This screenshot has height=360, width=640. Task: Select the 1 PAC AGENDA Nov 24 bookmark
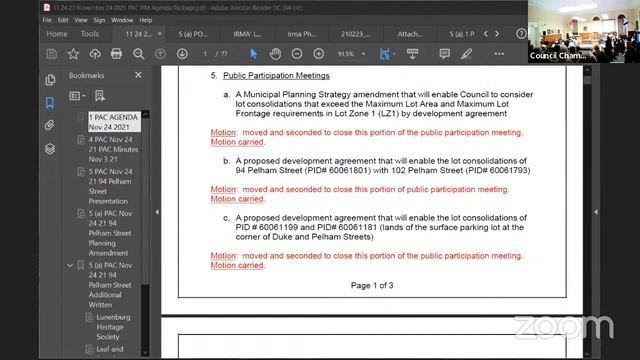point(114,122)
